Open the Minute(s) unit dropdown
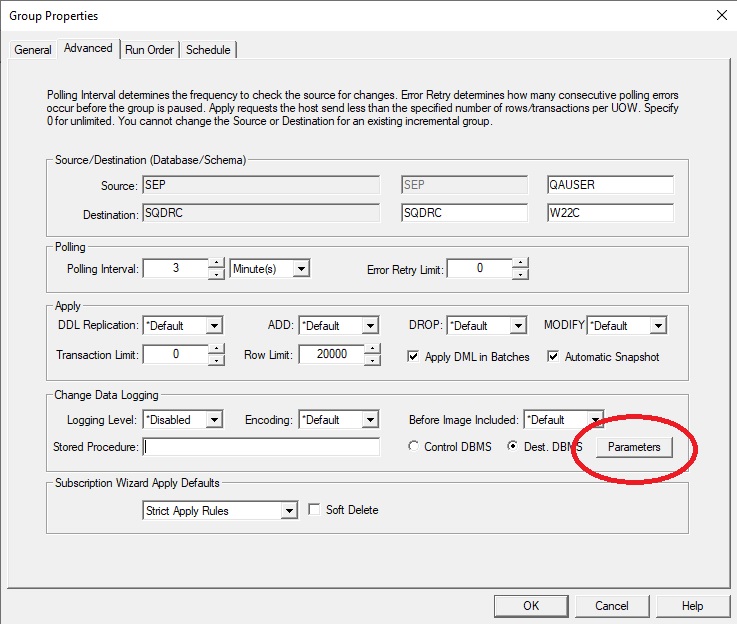Screen dimensions: 737x624 300,269
